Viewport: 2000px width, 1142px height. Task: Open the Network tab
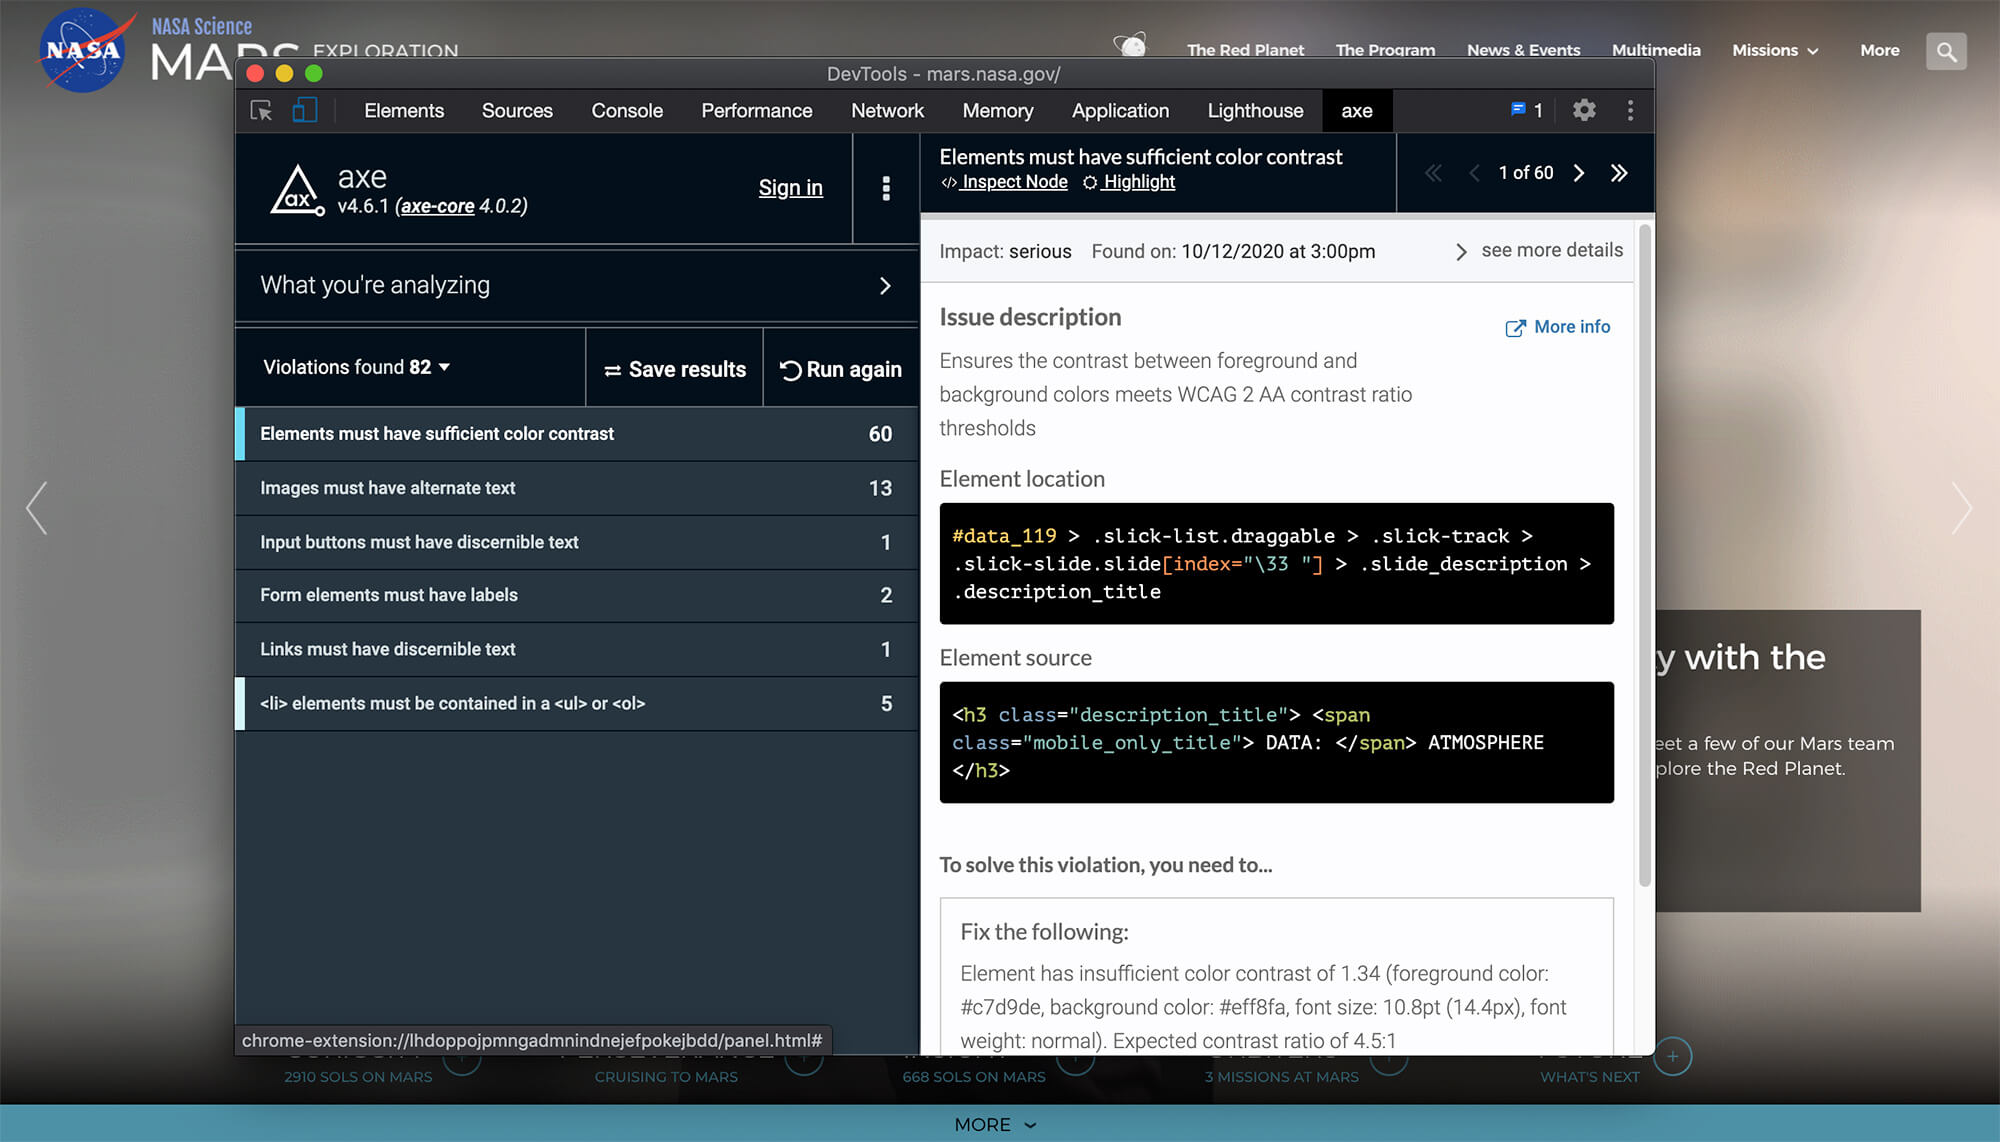click(888, 111)
